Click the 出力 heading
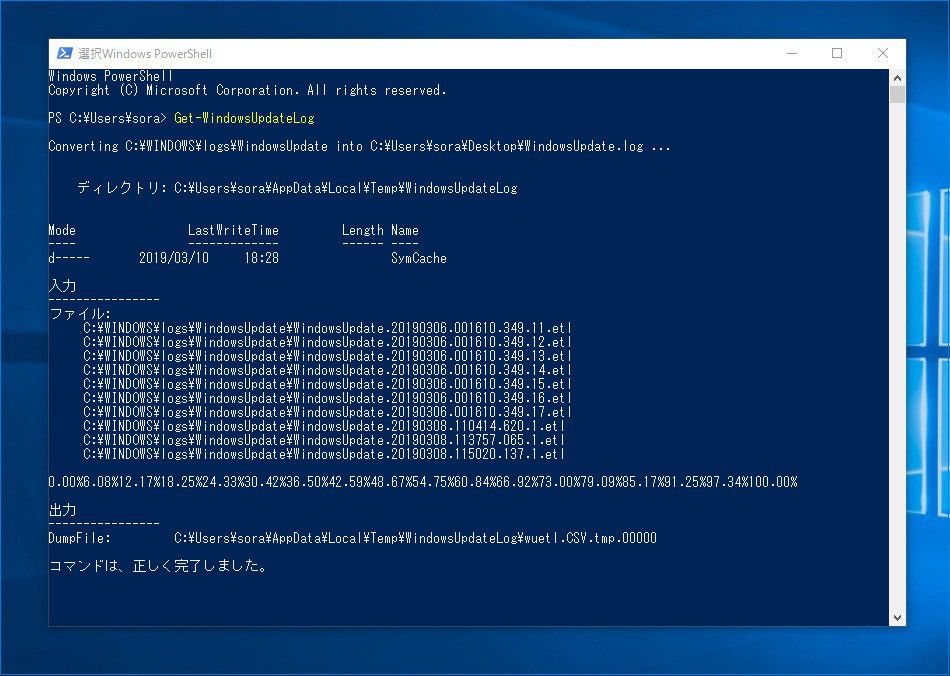 (62, 510)
